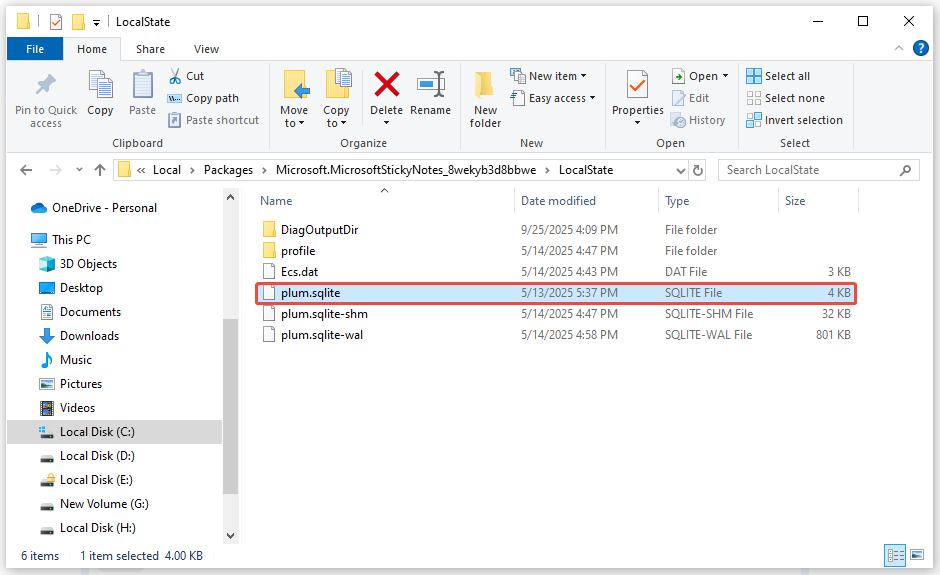
Task: Click the Back navigation arrow
Action: tap(26, 170)
